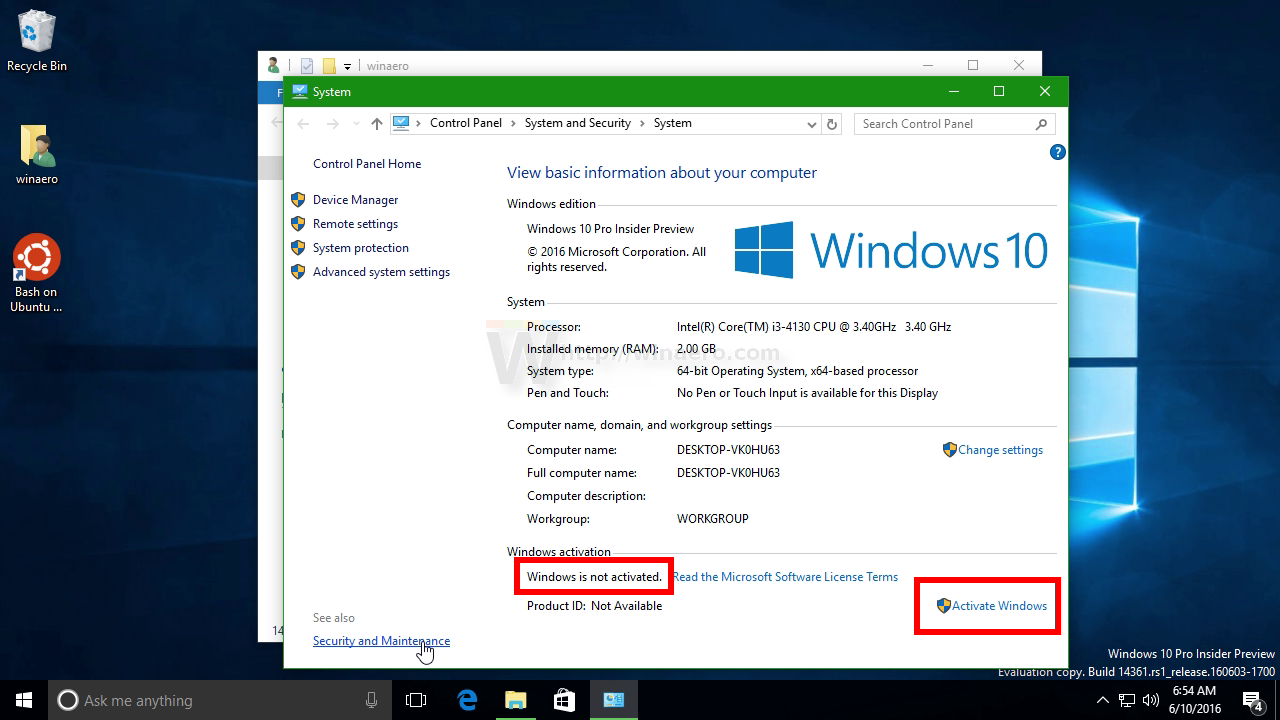Image resolution: width=1280 pixels, height=720 pixels.
Task: Open Task View from the taskbar
Action: coord(415,700)
